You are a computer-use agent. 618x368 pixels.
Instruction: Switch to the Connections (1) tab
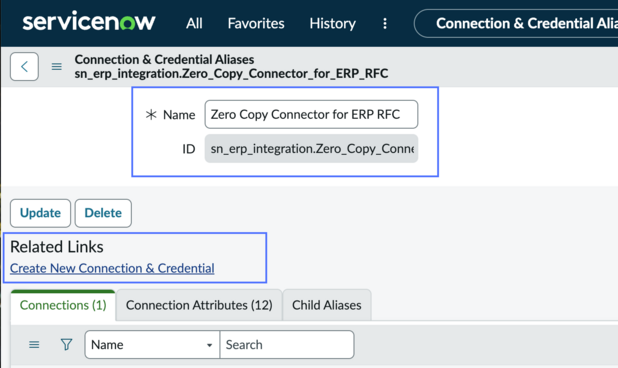(x=63, y=305)
